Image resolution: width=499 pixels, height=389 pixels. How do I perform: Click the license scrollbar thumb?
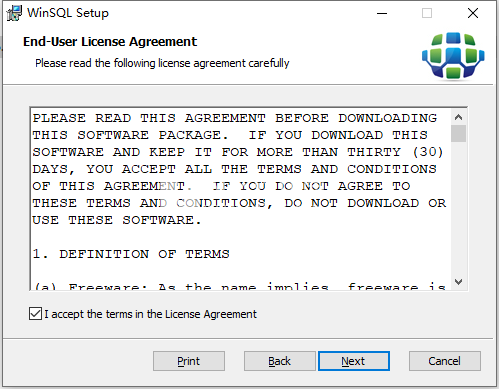(x=458, y=134)
